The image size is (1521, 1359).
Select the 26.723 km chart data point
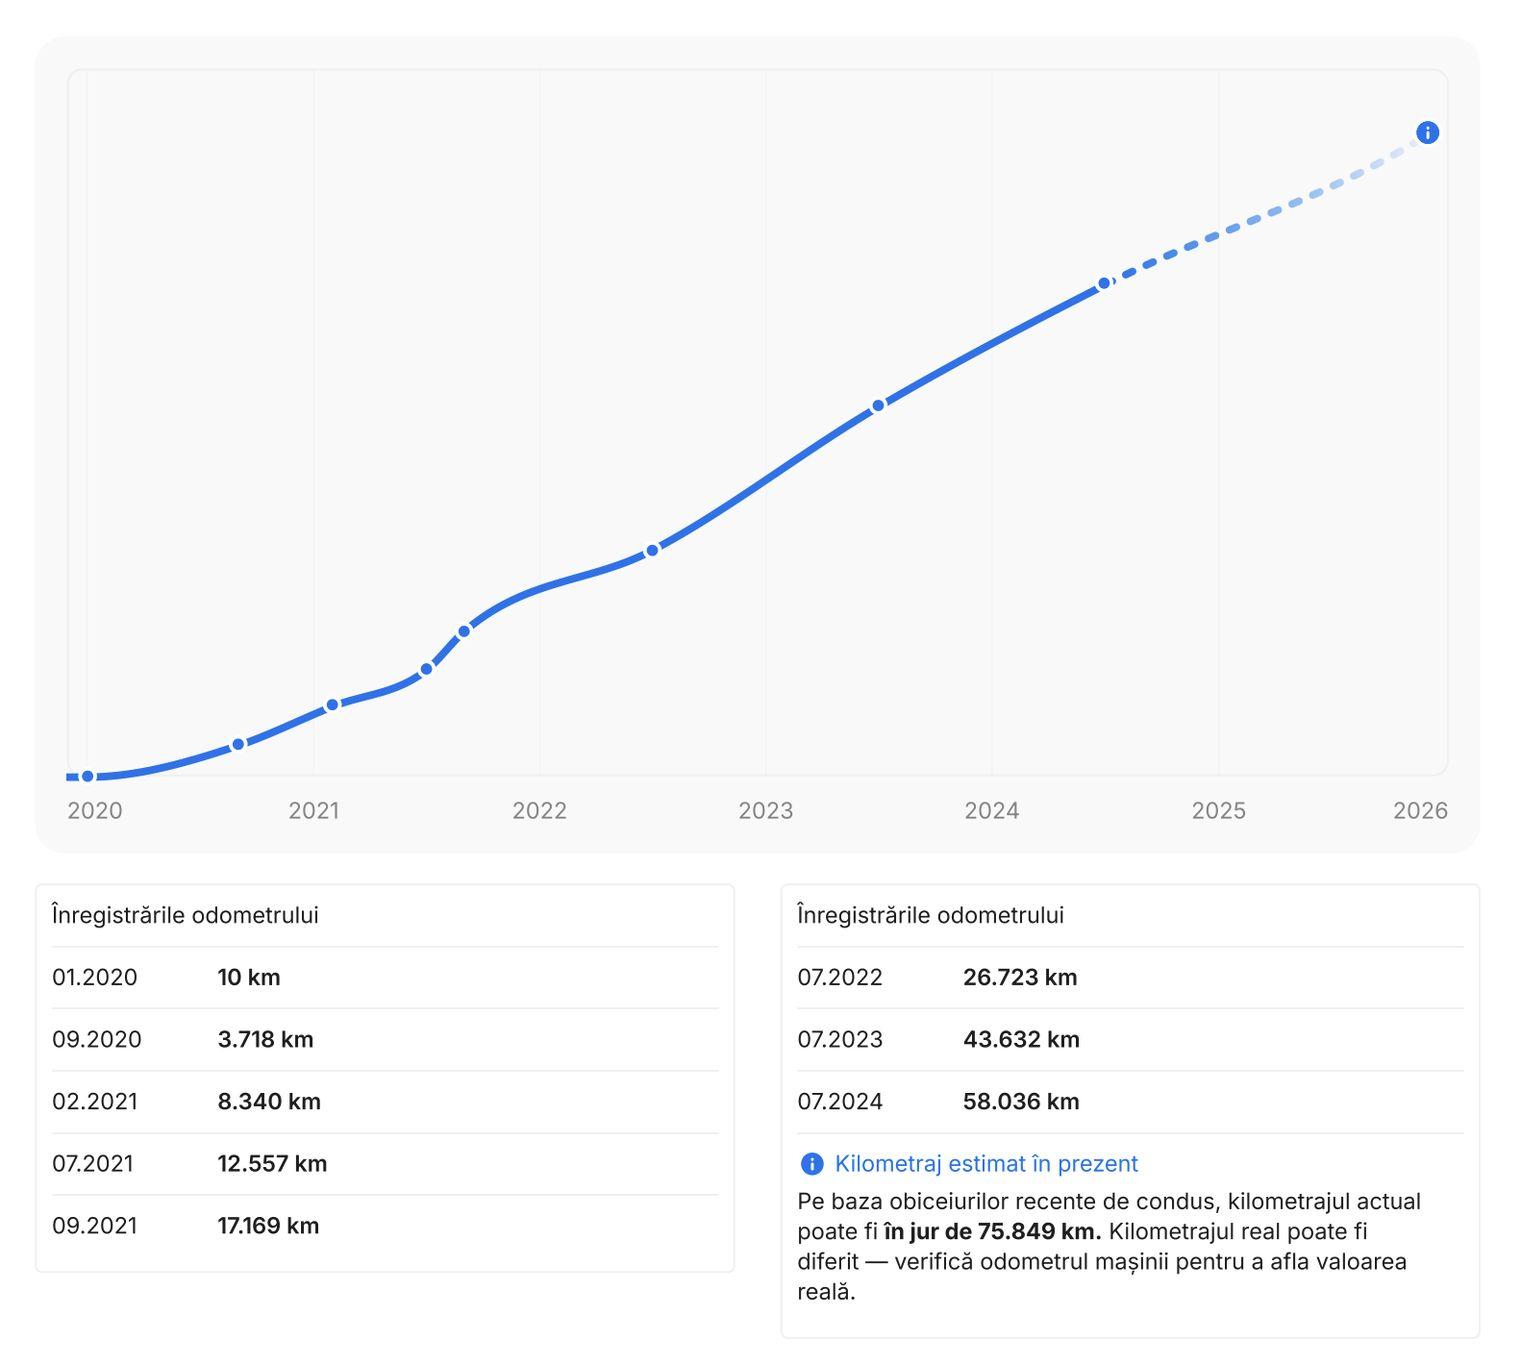(652, 550)
